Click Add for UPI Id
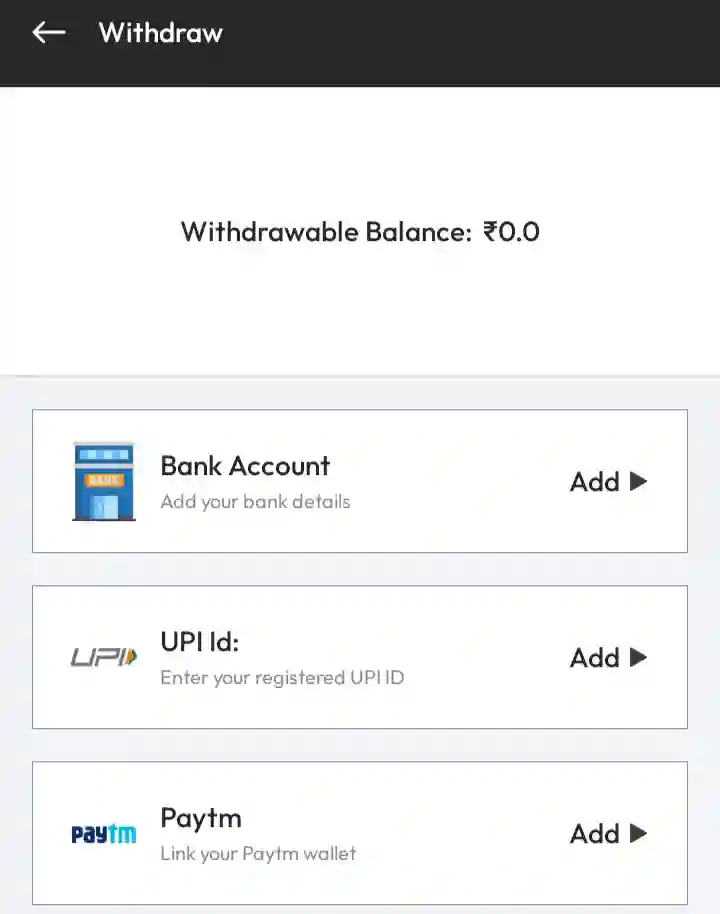Image resolution: width=720 pixels, height=914 pixels. (608, 658)
